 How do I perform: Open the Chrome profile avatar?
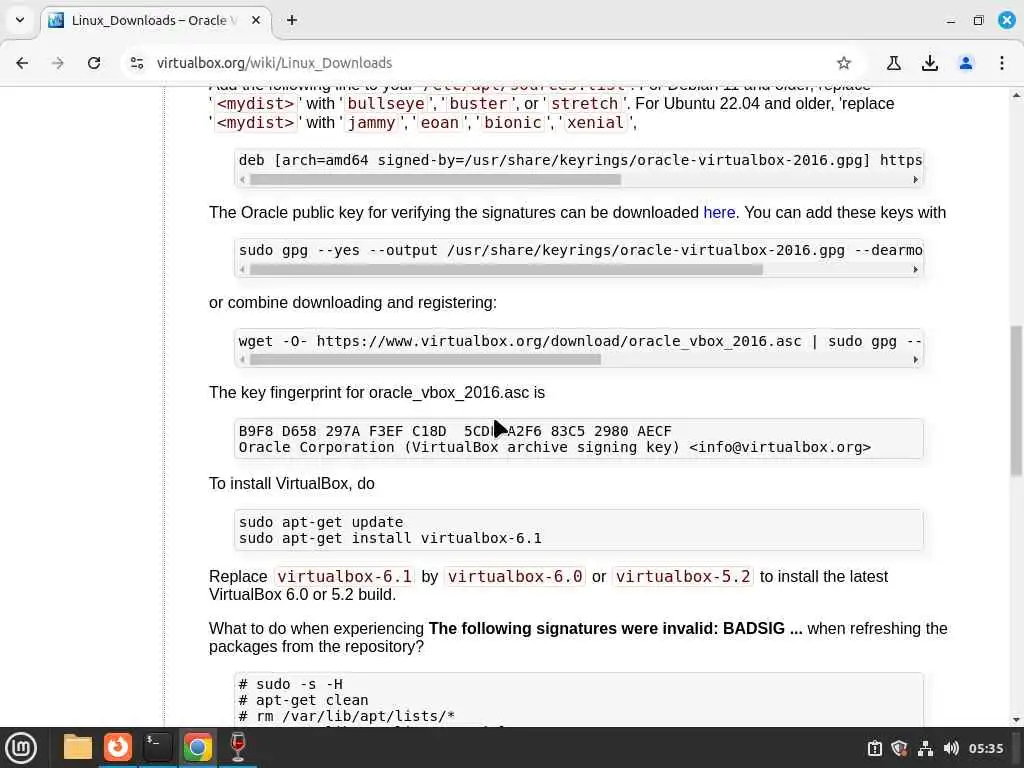coord(966,63)
